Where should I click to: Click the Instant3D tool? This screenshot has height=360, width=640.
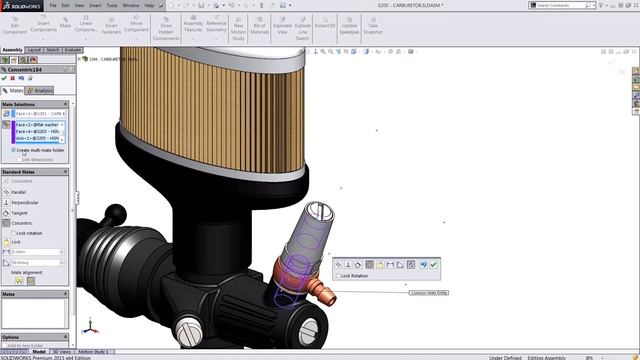pyautogui.click(x=325, y=22)
